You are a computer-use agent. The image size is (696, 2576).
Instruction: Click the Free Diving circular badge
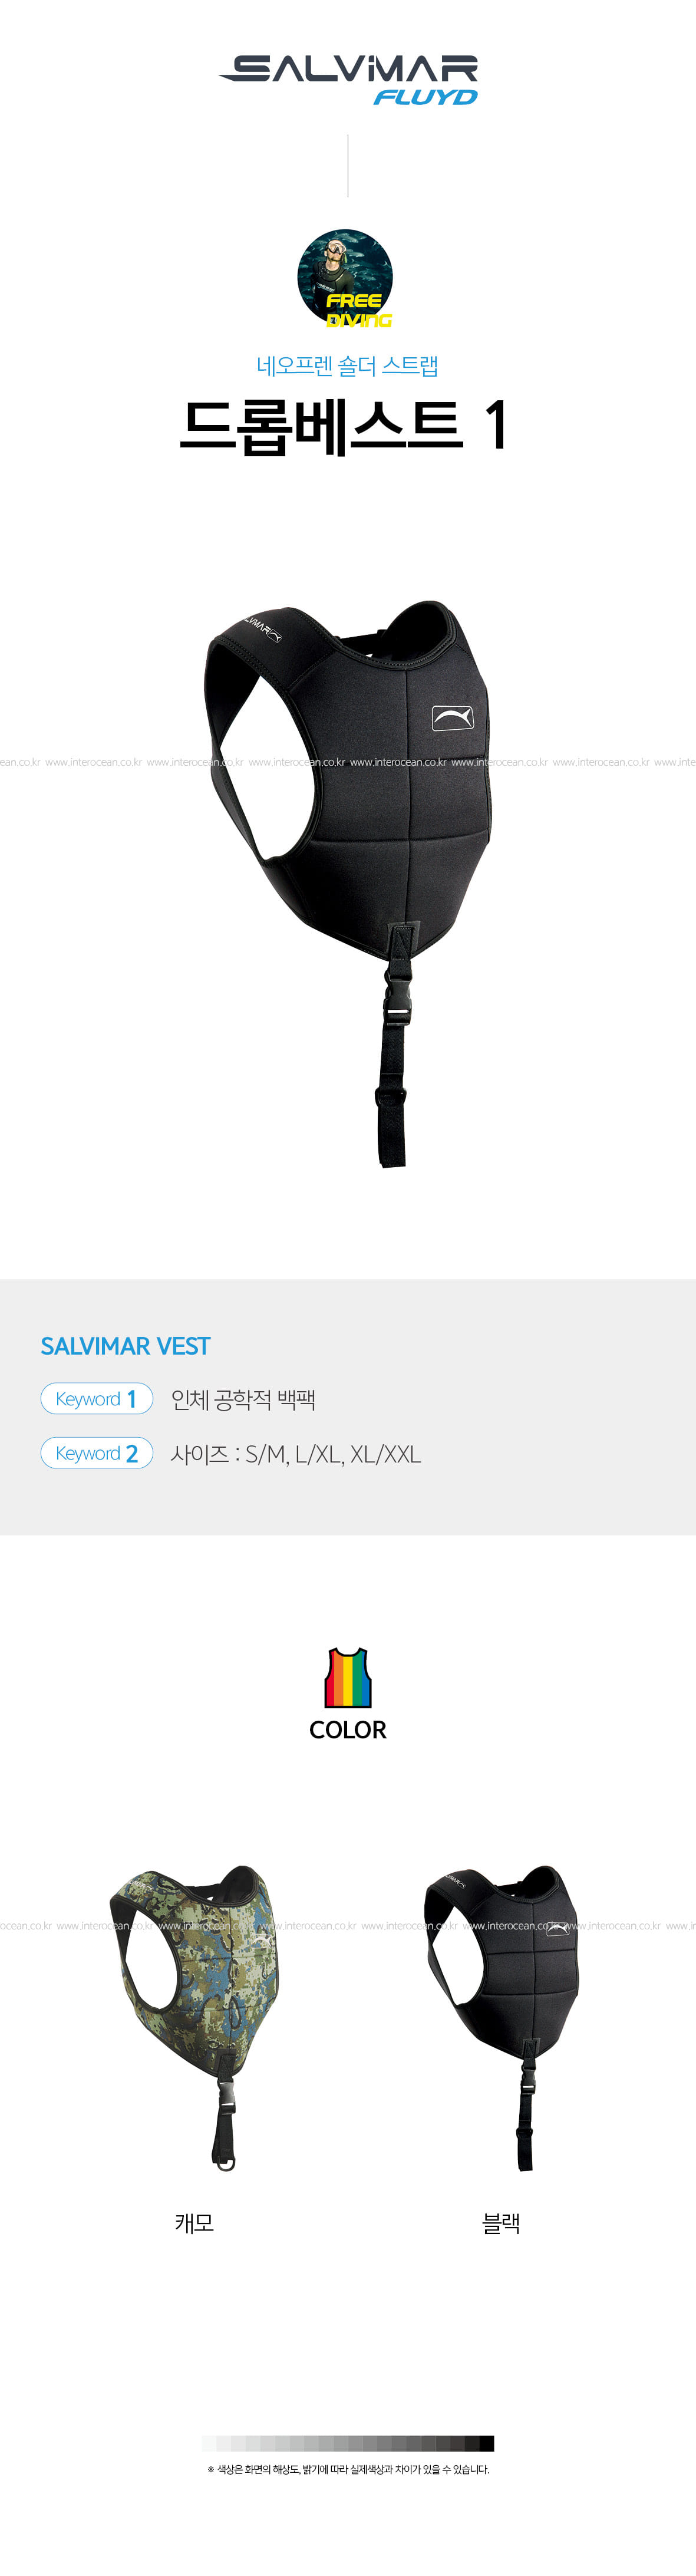pos(345,279)
